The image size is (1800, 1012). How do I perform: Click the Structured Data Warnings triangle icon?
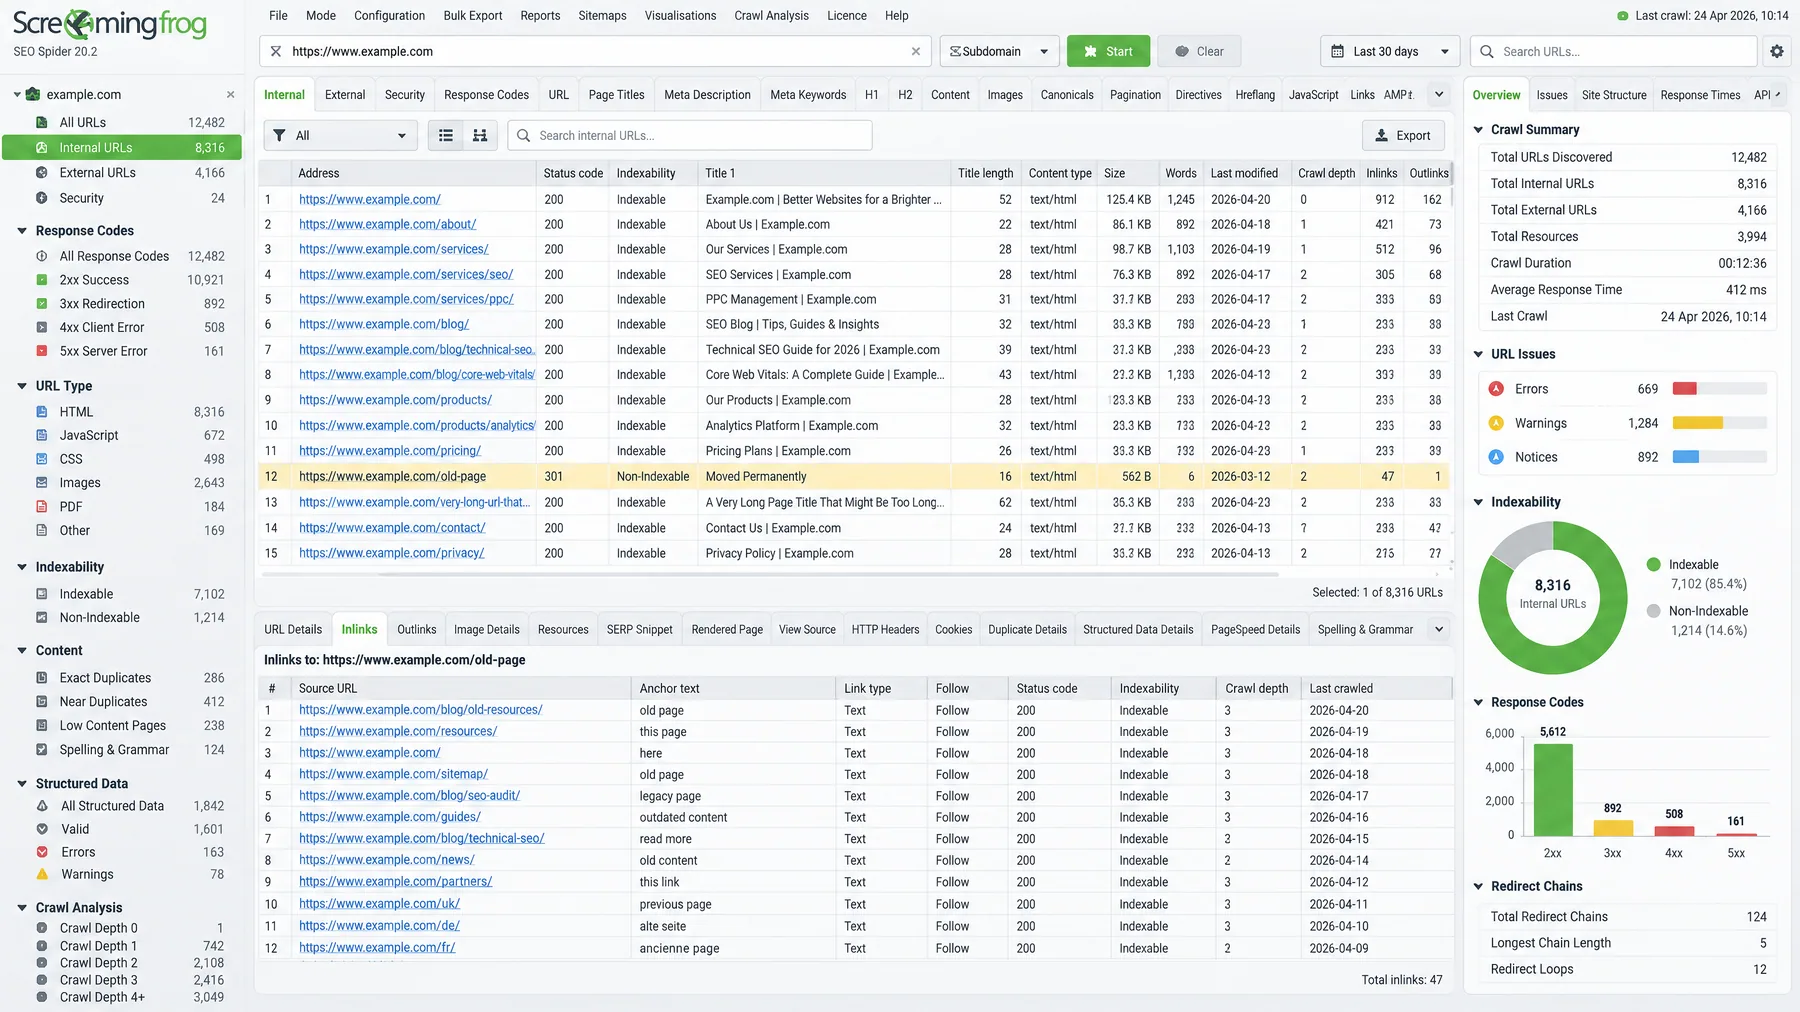42,874
